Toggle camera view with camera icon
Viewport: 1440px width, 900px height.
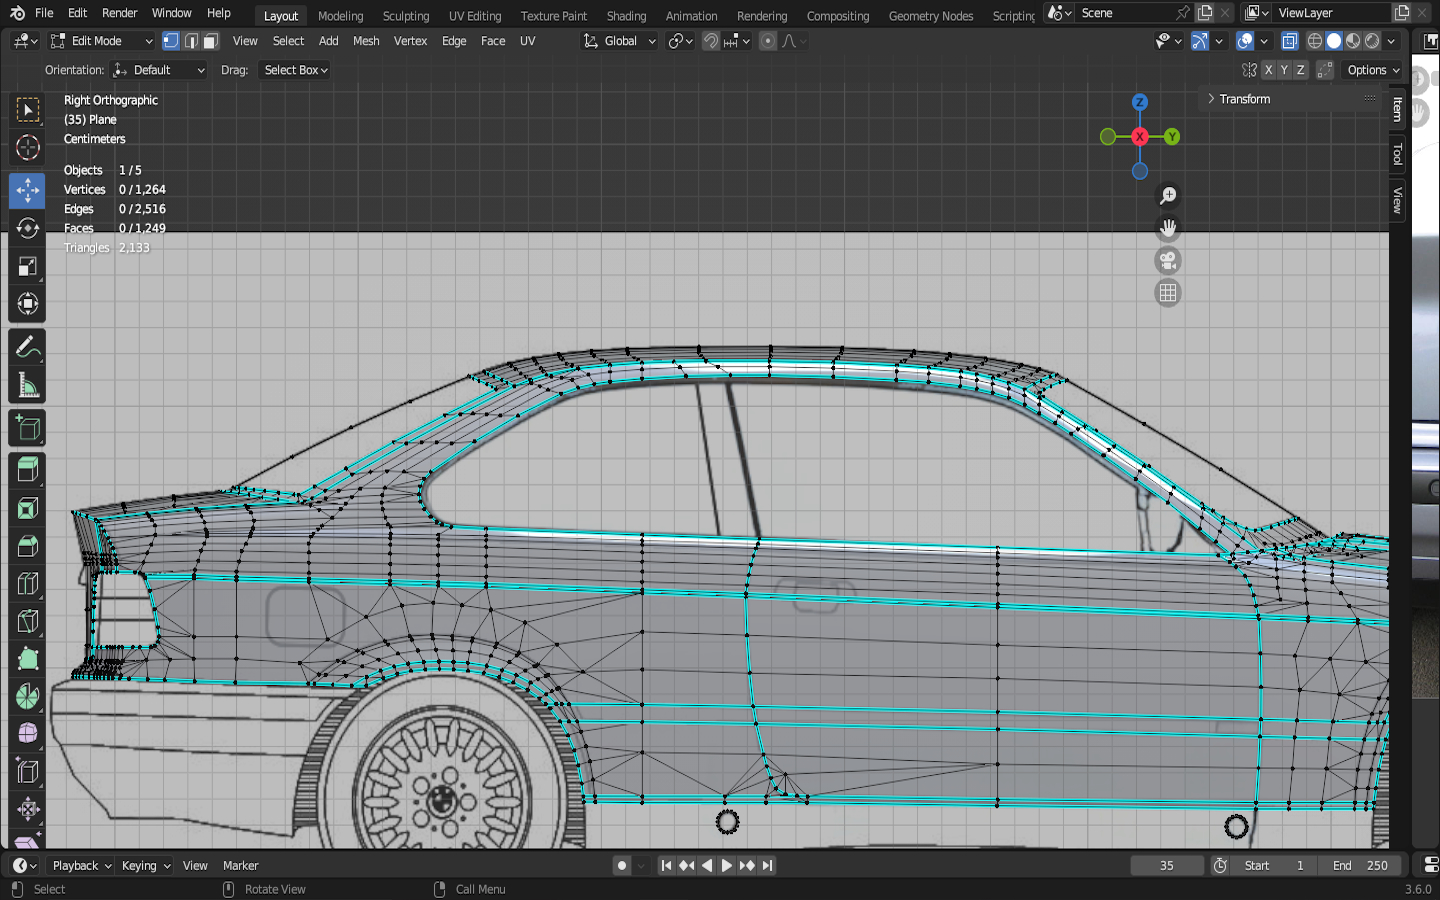[1167, 261]
